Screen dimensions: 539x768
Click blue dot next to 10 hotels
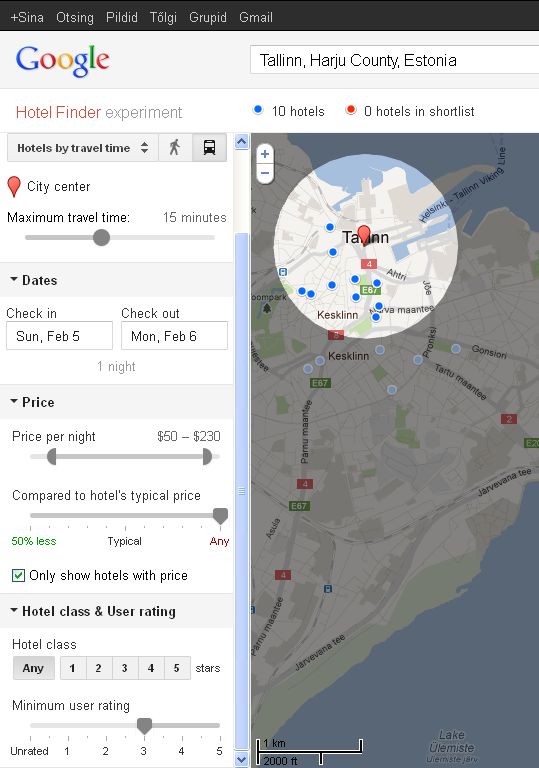pyautogui.click(x=258, y=110)
